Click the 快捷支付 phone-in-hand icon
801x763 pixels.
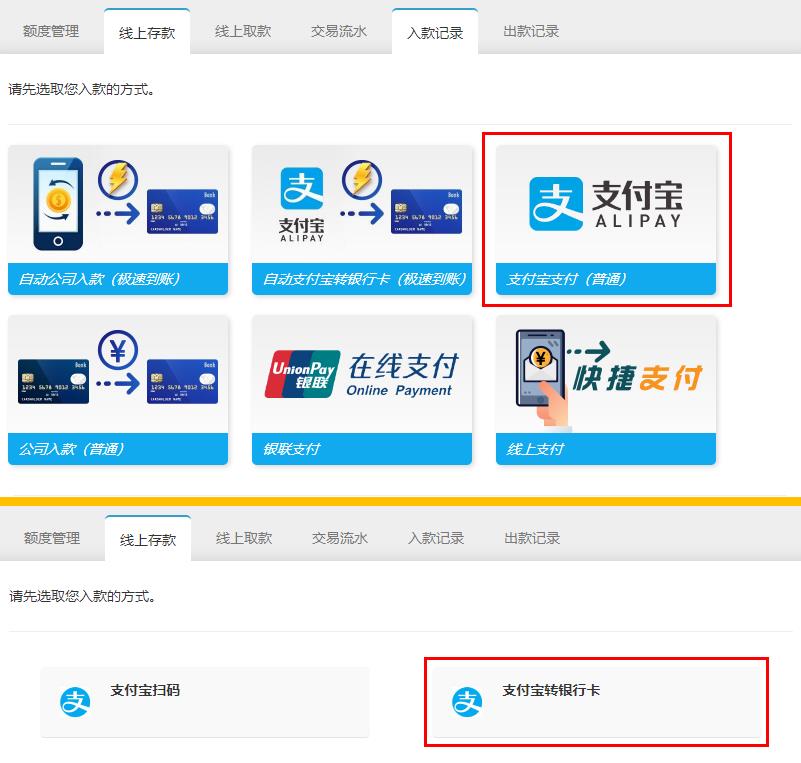[540, 369]
